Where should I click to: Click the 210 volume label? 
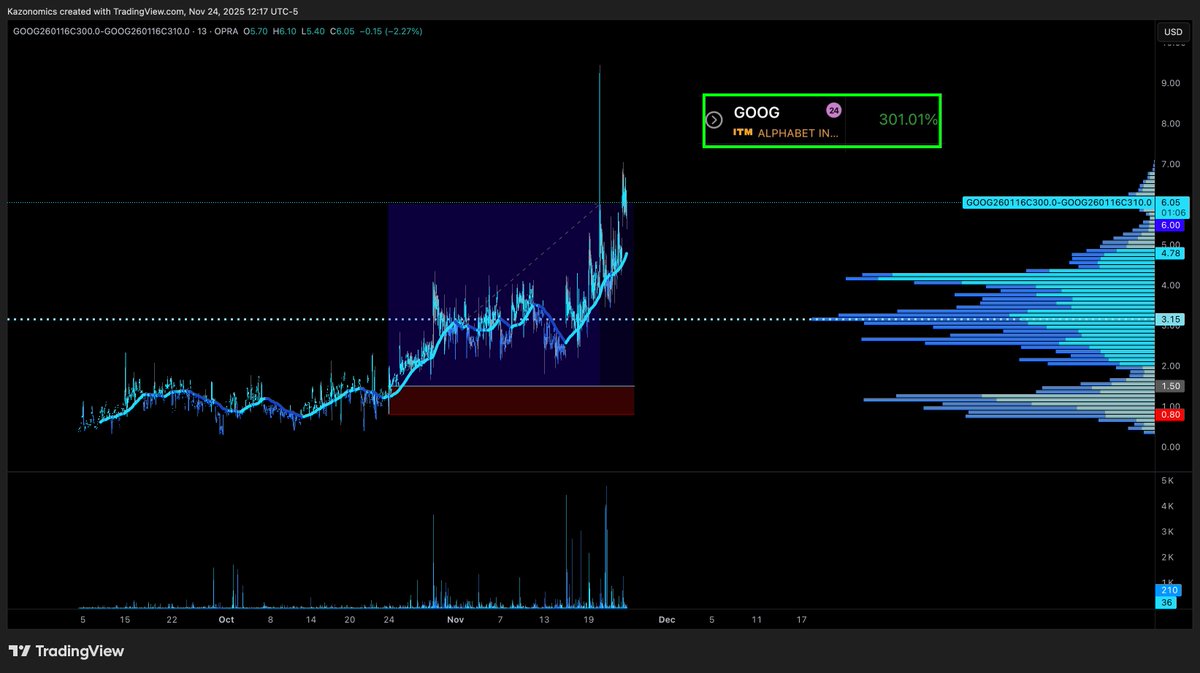1169,591
